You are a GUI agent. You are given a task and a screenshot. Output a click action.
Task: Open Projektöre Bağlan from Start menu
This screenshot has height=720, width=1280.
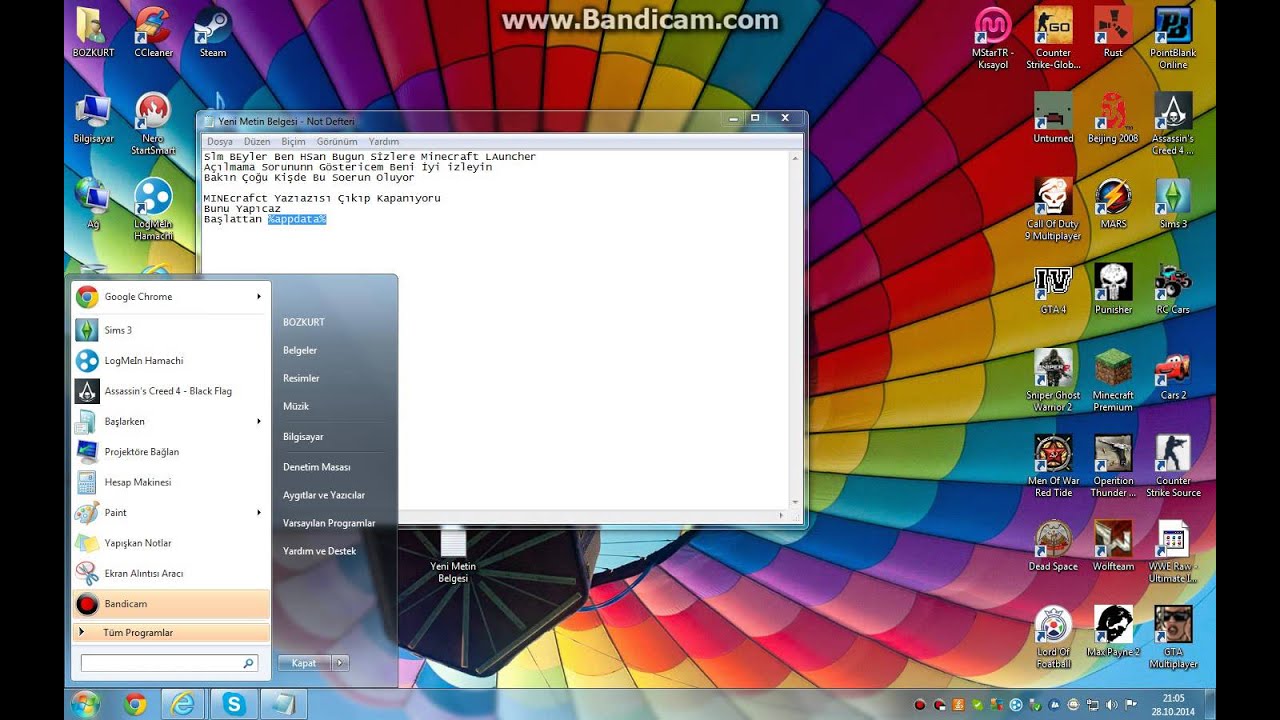pyautogui.click(x=172, y=452)
